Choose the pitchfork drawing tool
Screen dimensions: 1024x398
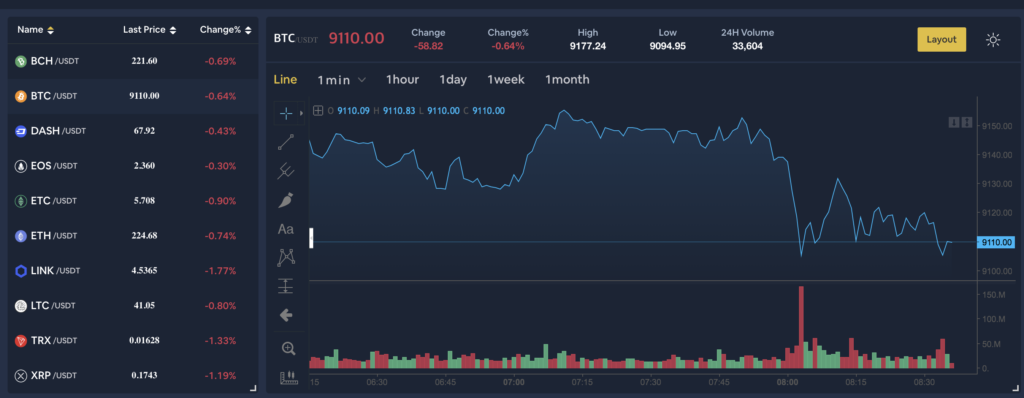click(286, 171)
